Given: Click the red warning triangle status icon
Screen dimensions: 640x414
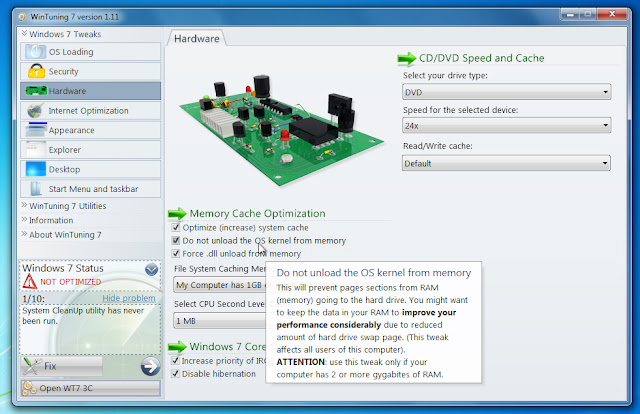Looking at the screenshot, I should [x=30, y=281].
